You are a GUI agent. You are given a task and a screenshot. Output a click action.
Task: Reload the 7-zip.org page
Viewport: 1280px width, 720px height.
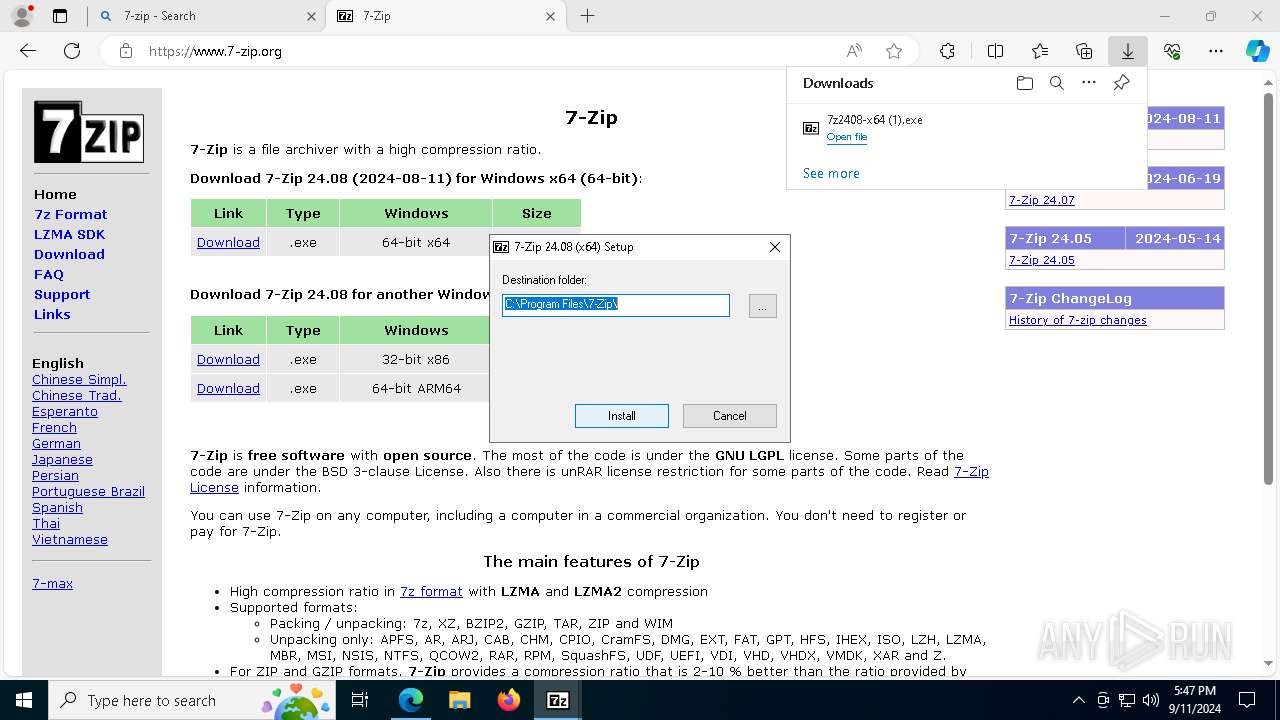click(x=72, y=51)
